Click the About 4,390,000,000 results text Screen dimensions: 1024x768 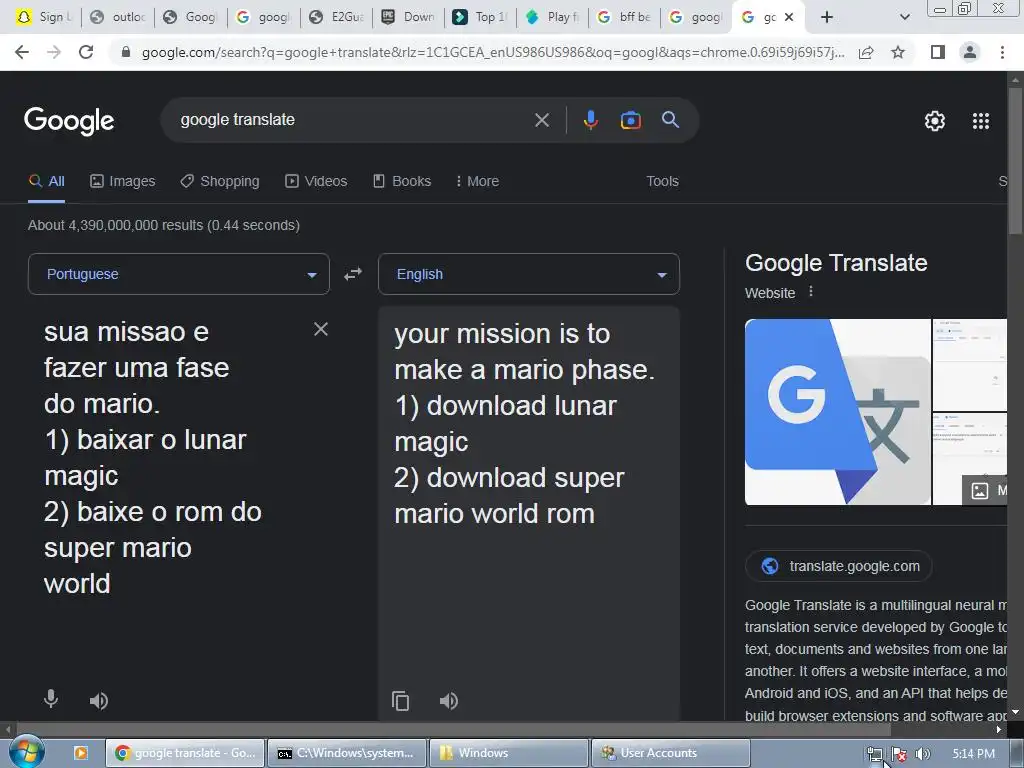[164, 225]
